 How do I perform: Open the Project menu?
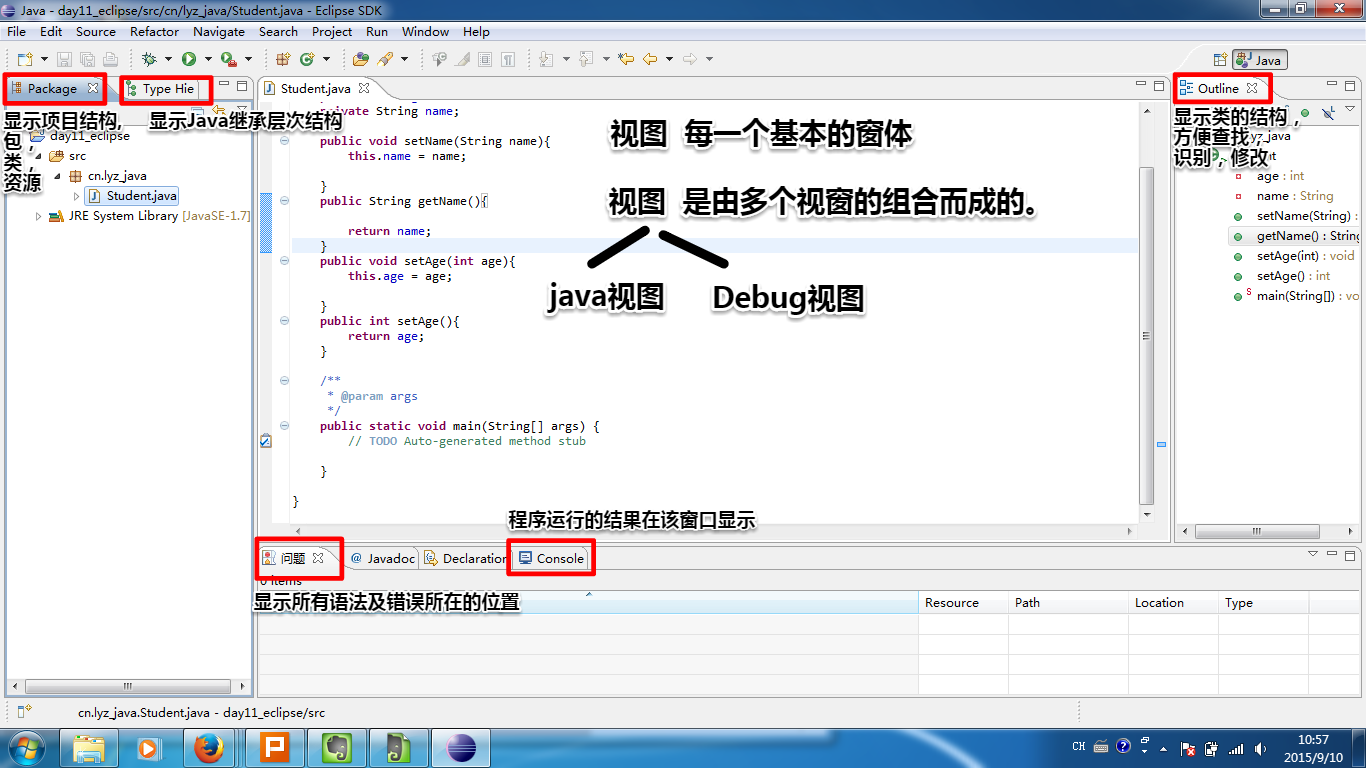(x=332, y=31)
